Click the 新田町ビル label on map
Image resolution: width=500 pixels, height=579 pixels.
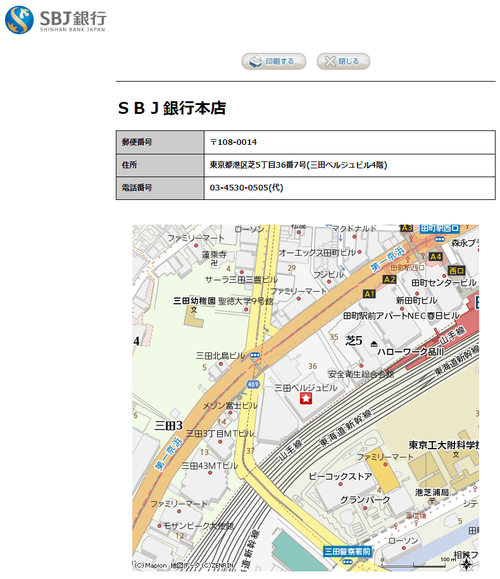(417, 301)
